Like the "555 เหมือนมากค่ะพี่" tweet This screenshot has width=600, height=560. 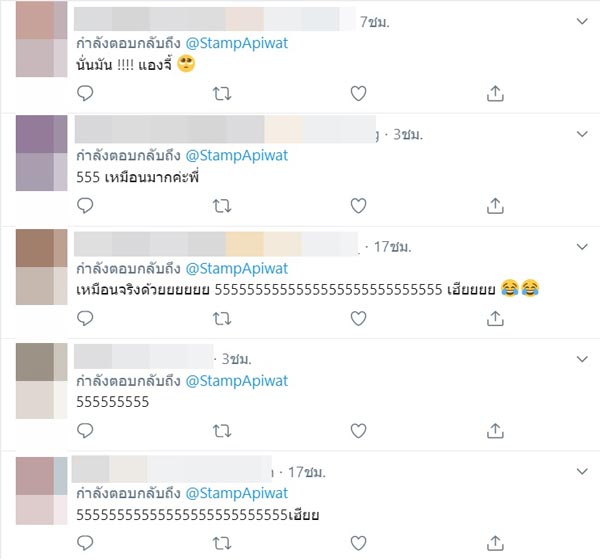tap(359, 206)
